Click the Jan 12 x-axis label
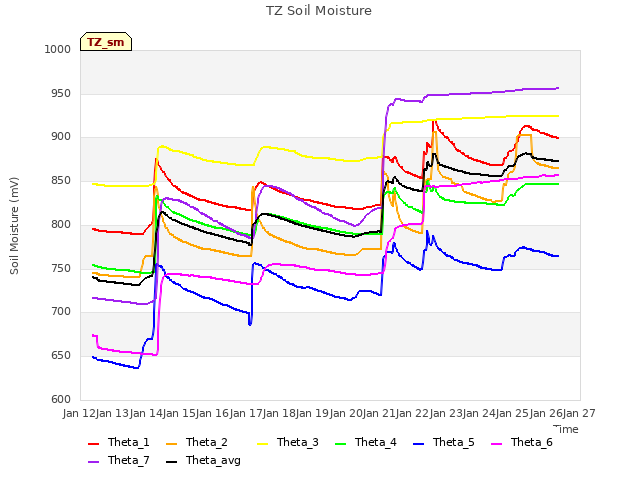Screen dimensions: 640x480 click(79, 413)
